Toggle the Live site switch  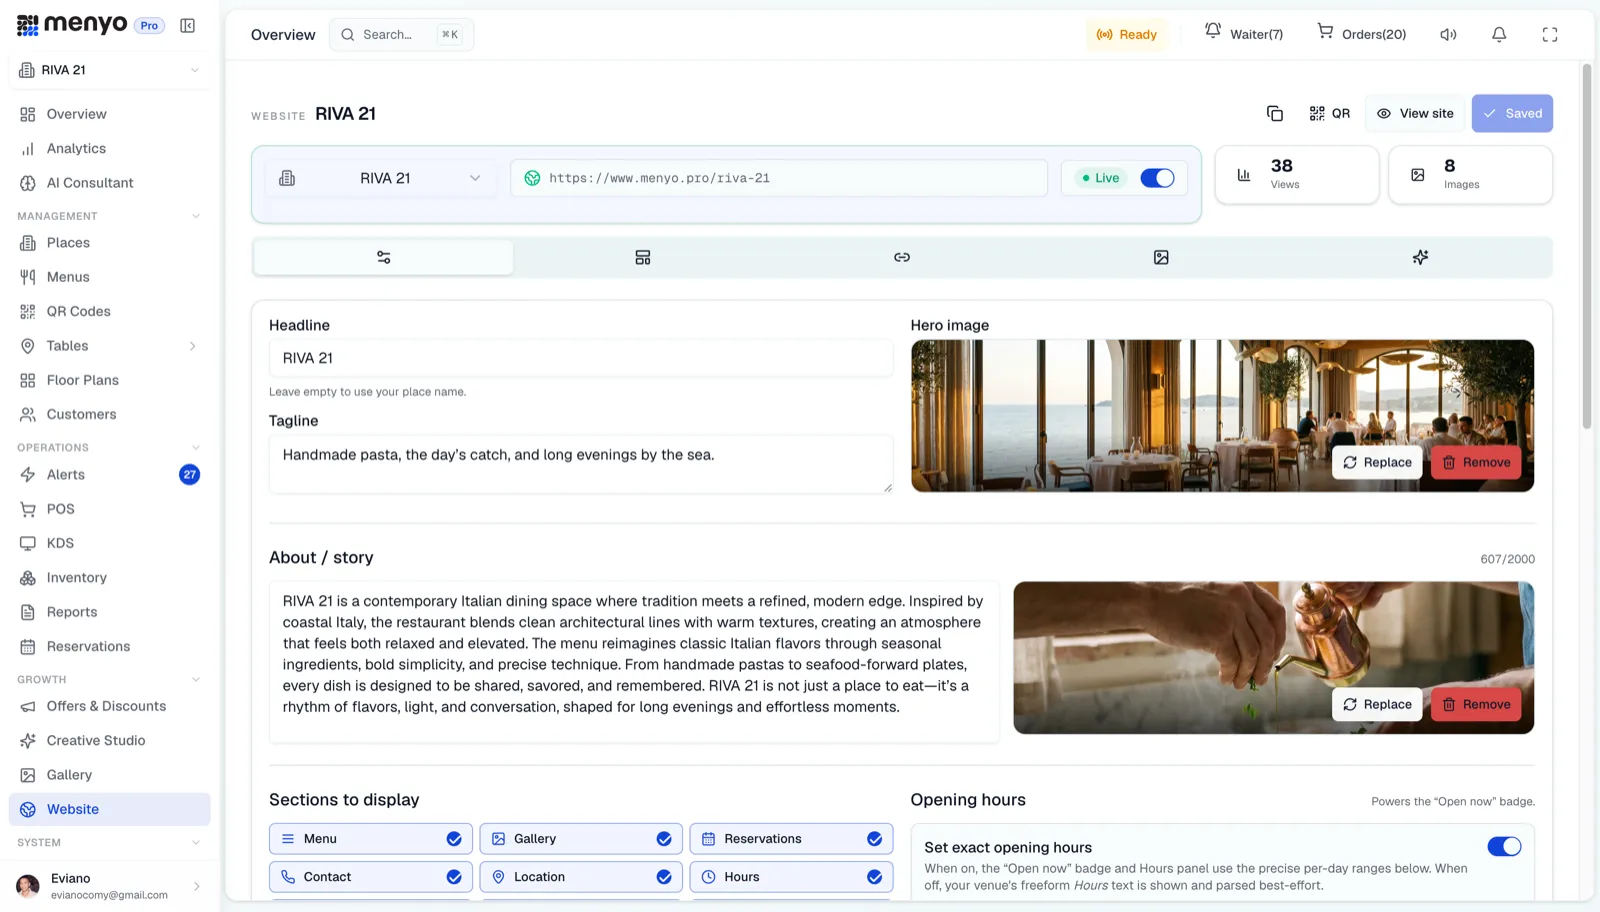[1157, 178]
